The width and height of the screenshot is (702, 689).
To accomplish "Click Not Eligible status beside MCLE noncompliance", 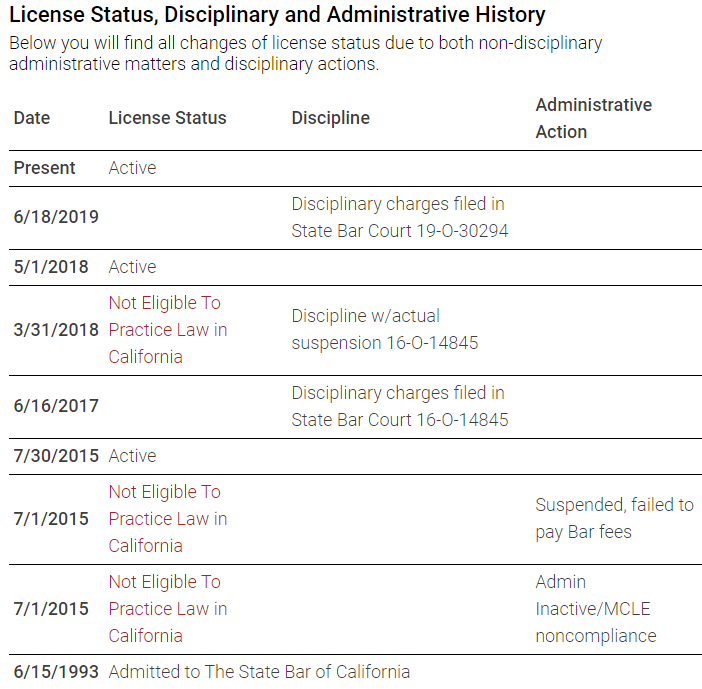I will (168, 609).
